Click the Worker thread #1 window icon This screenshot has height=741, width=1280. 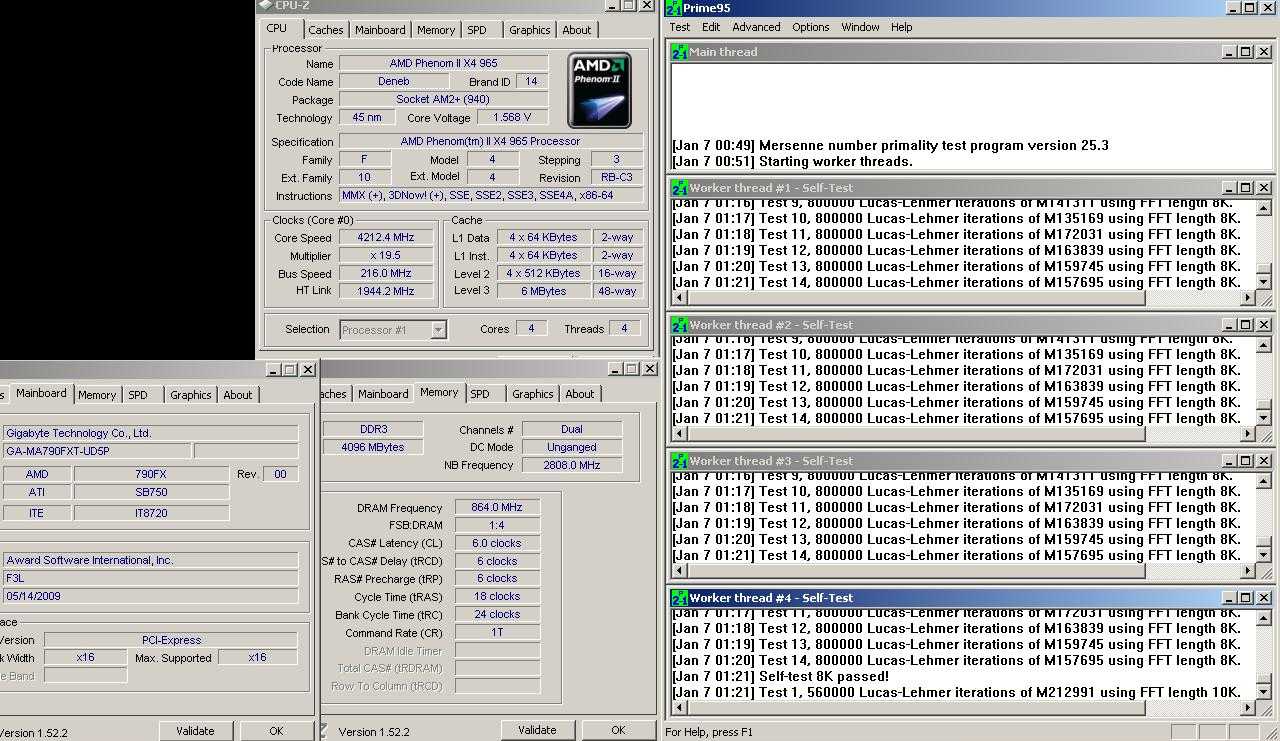click(679, 188)
